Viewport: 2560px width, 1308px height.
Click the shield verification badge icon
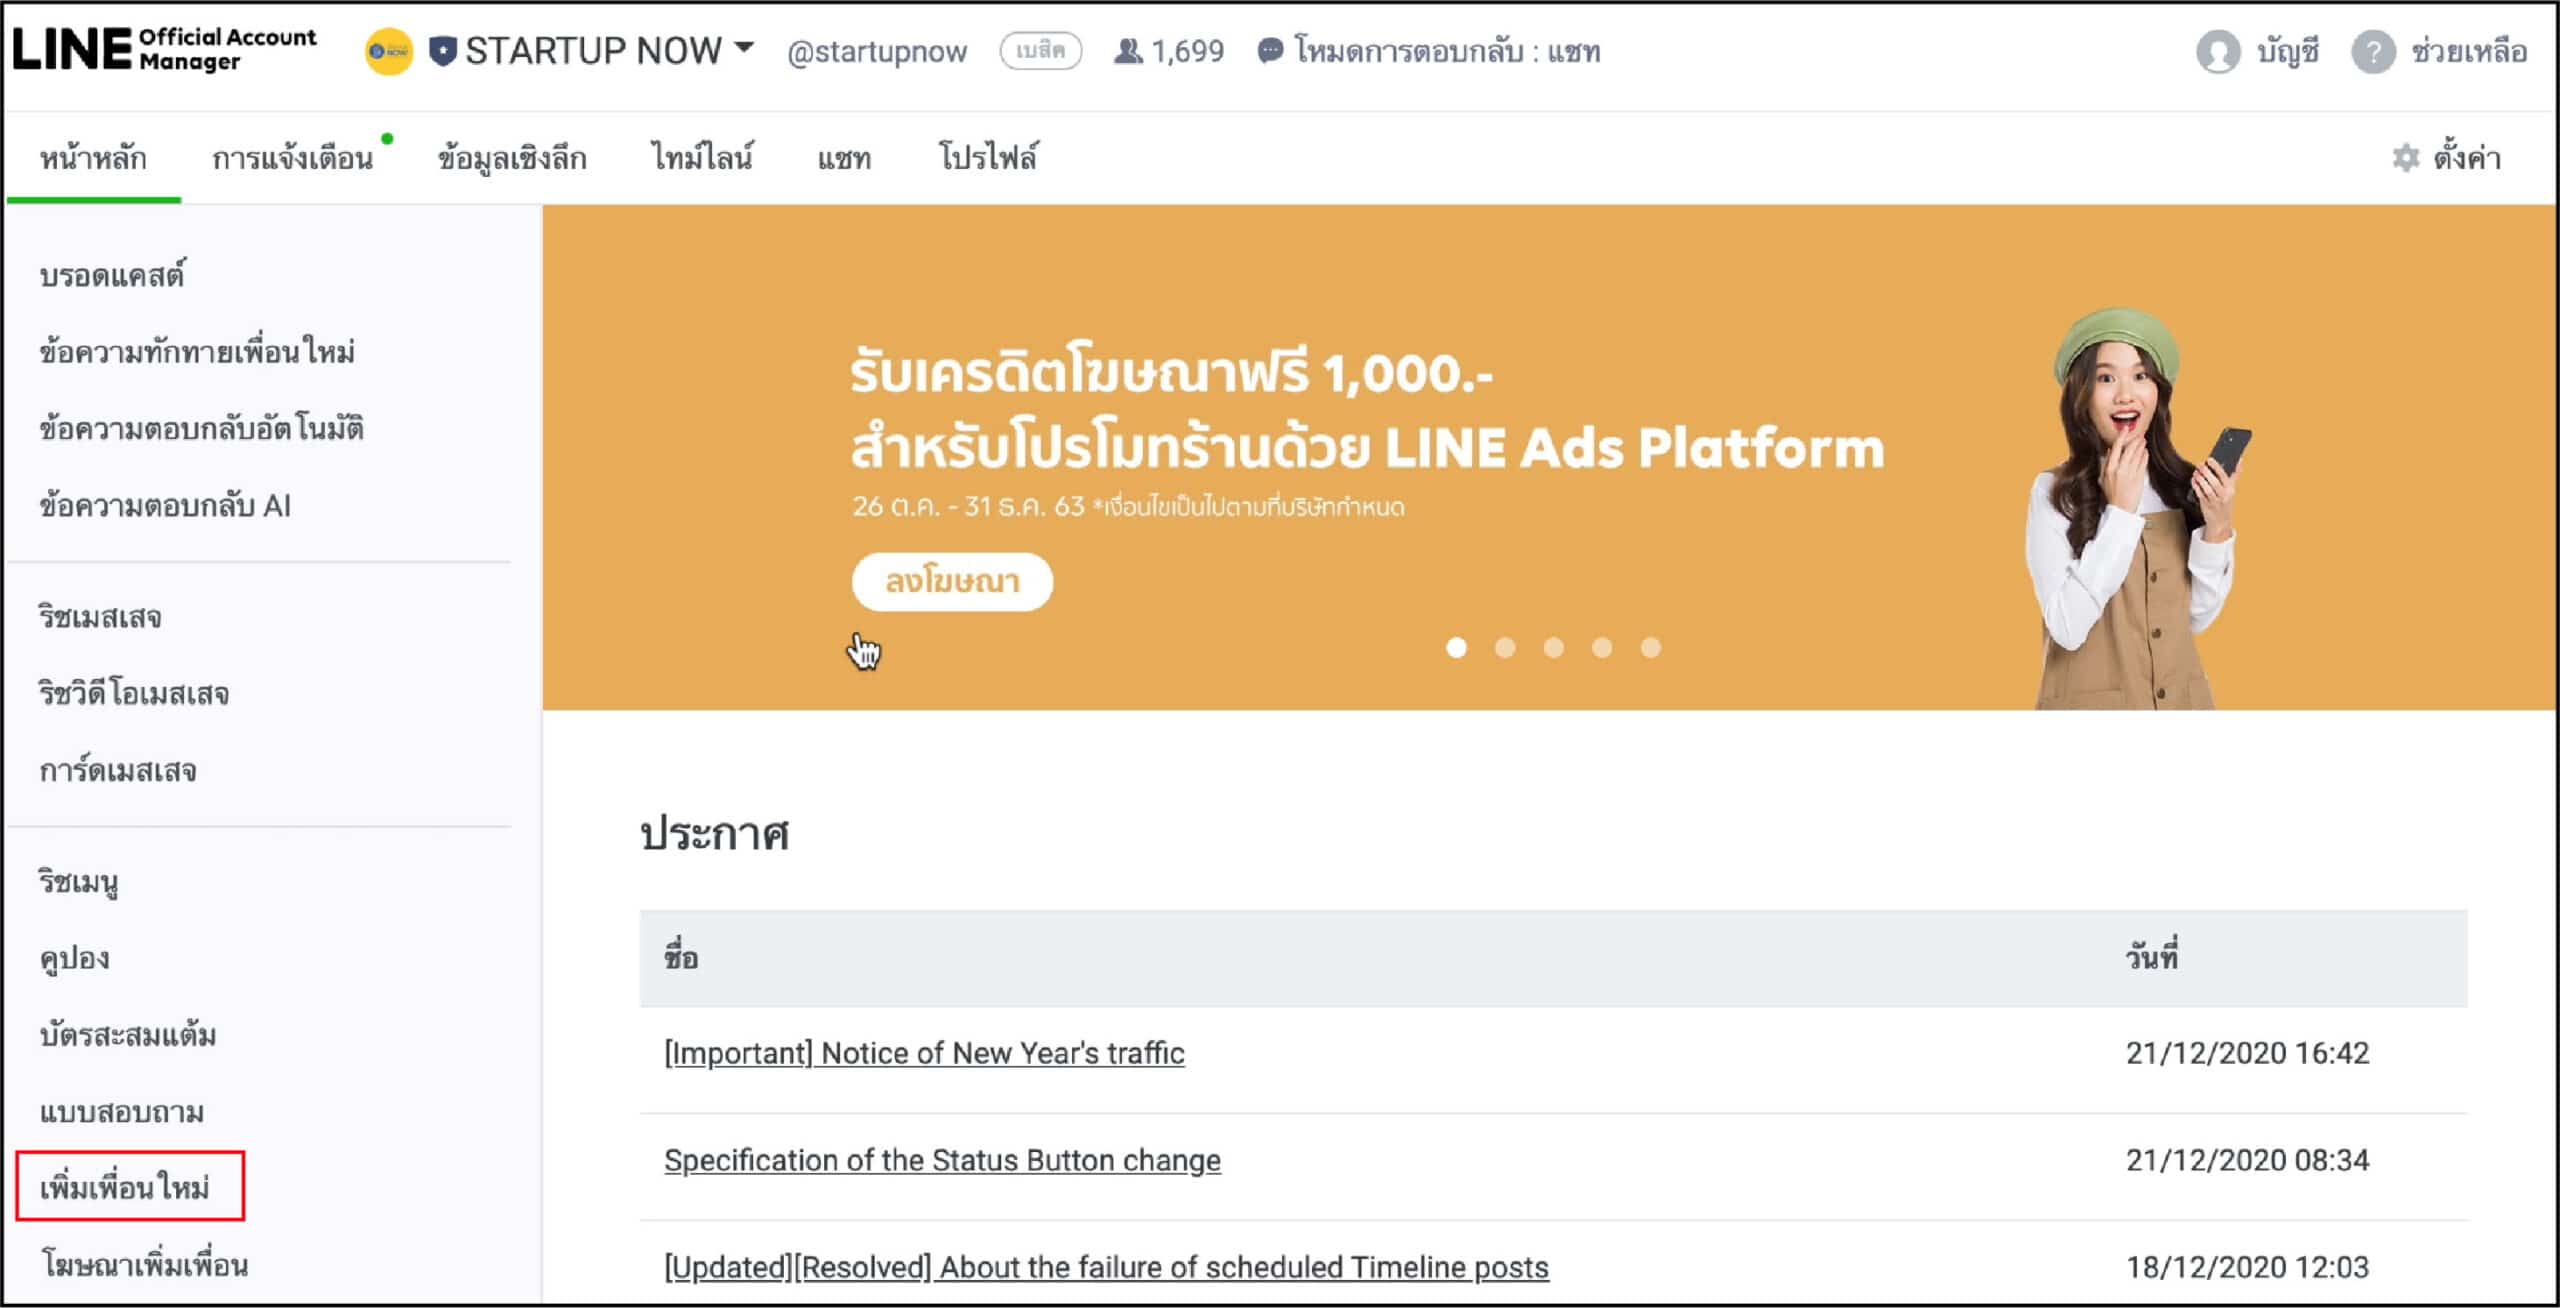click(442, 51)
